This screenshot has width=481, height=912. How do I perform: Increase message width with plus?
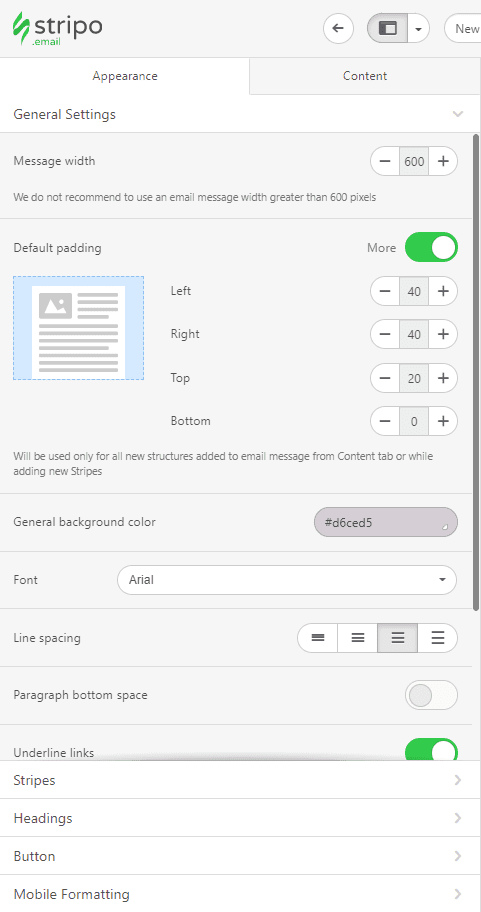[443, 161]
